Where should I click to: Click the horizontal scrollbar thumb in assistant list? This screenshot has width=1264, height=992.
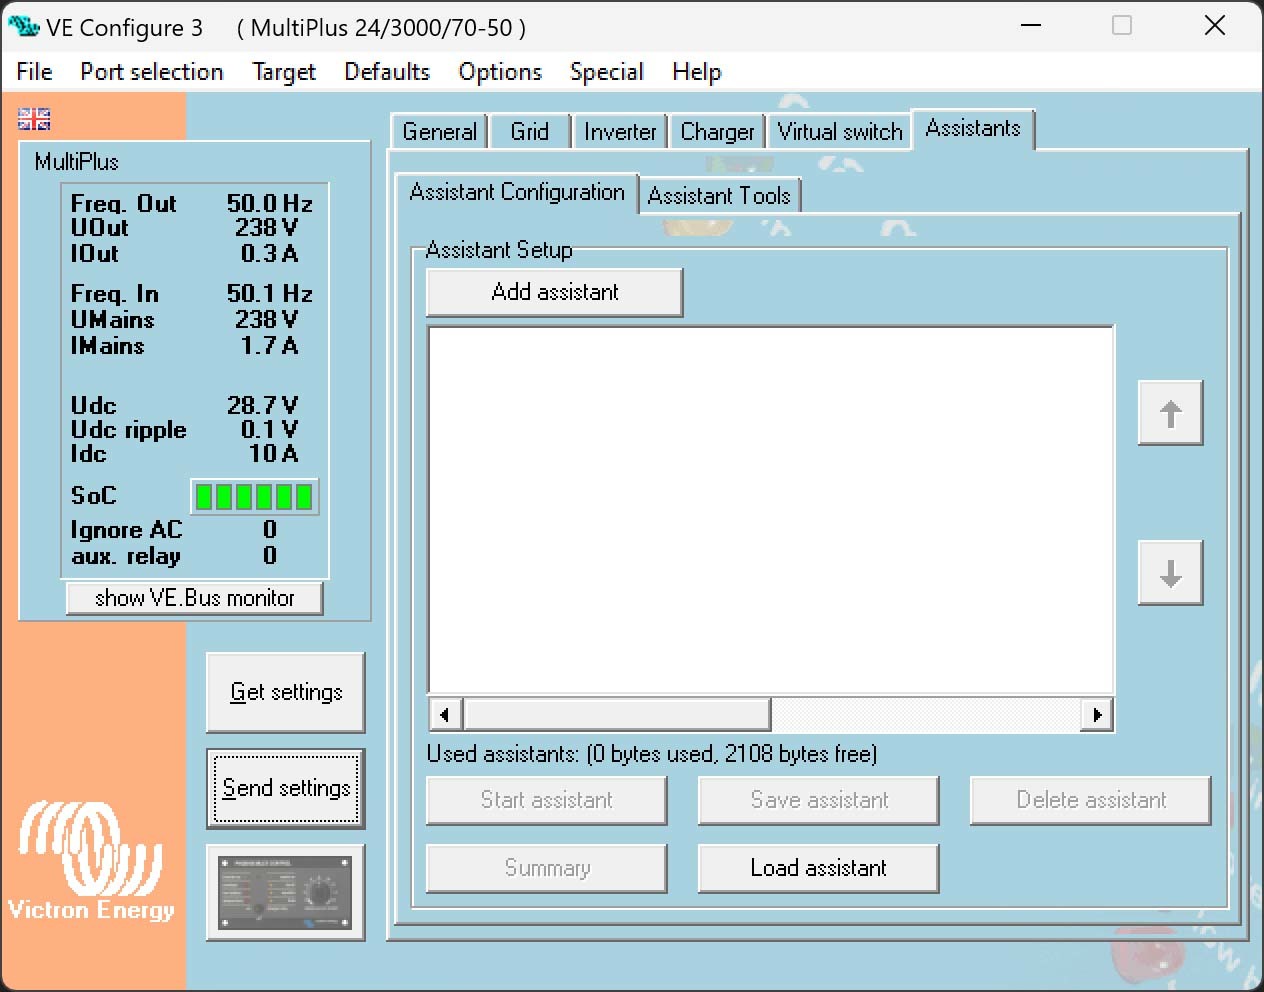617,715
